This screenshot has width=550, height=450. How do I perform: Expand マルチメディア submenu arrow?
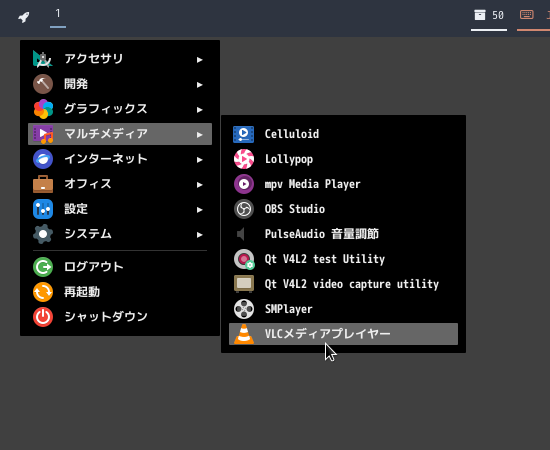tap(200, 135)
